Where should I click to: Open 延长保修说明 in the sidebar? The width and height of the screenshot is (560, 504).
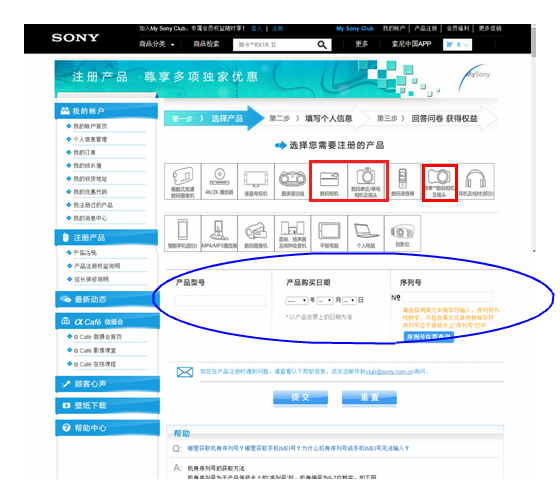(91, 279)
